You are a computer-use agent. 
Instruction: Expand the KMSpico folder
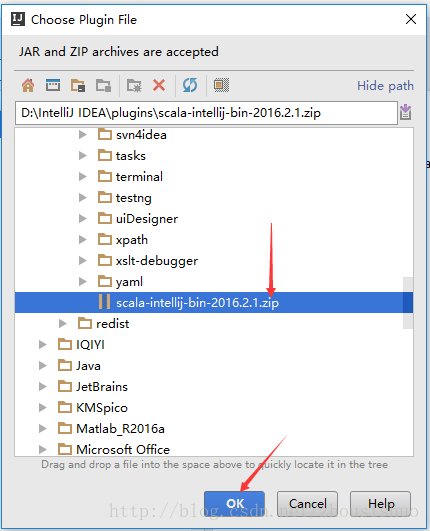pos(42,408)
